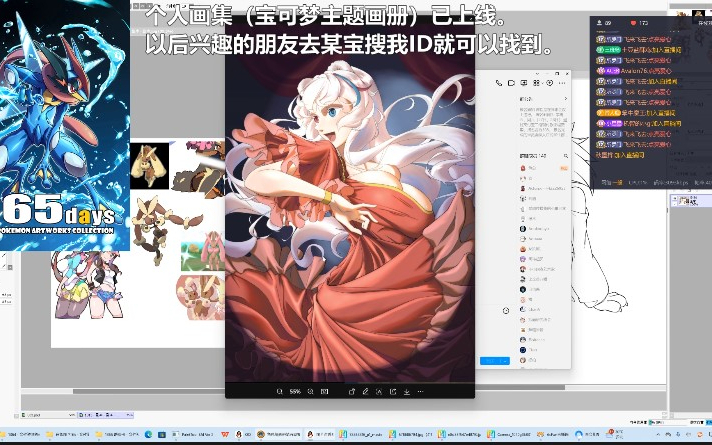Start a voice call in the chat window
The height and width of the screenshot is (445, 712).
(x=499, y=83)
